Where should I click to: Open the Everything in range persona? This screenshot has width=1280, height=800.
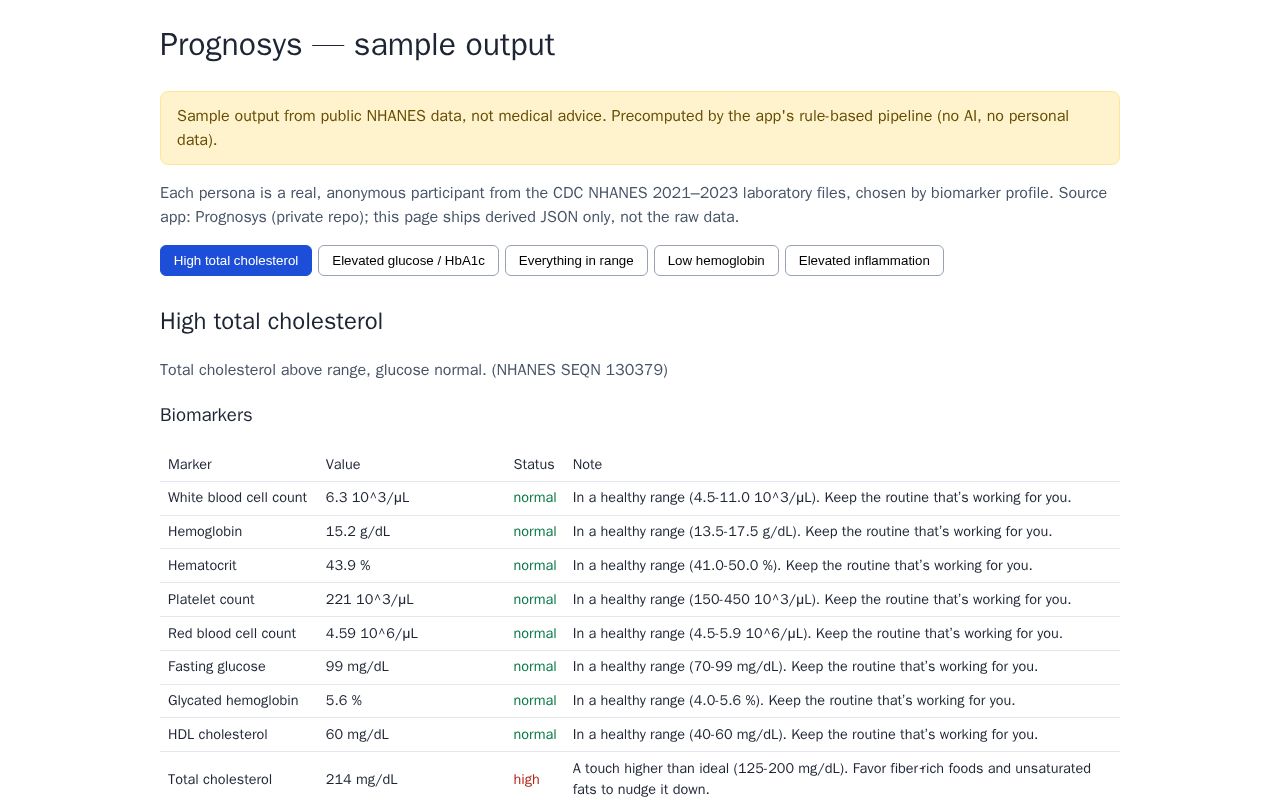(x=576, y=261)
